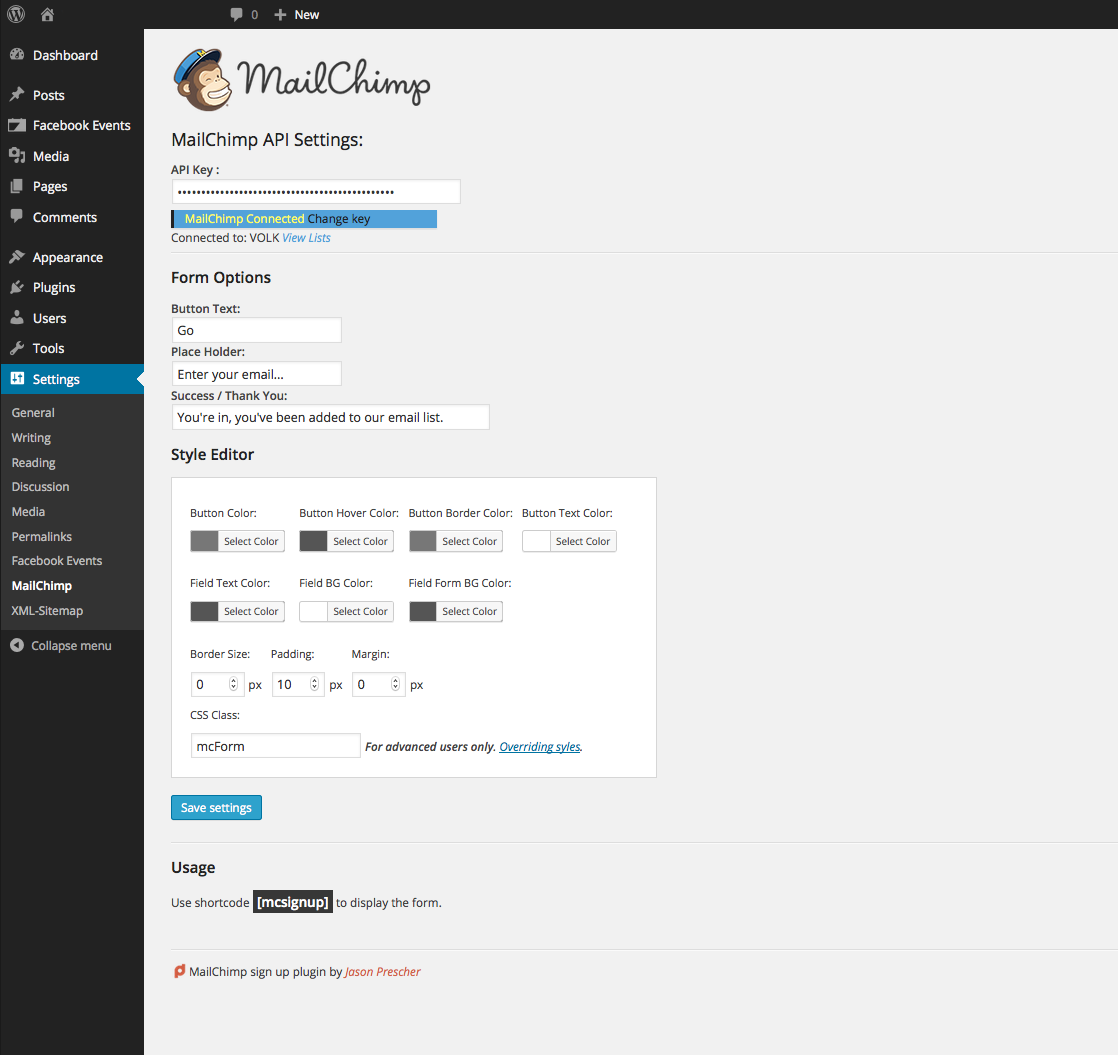The image size is (1118, 1055).
Task: Click the Media sidebar icon
Action: coord(17,155)
